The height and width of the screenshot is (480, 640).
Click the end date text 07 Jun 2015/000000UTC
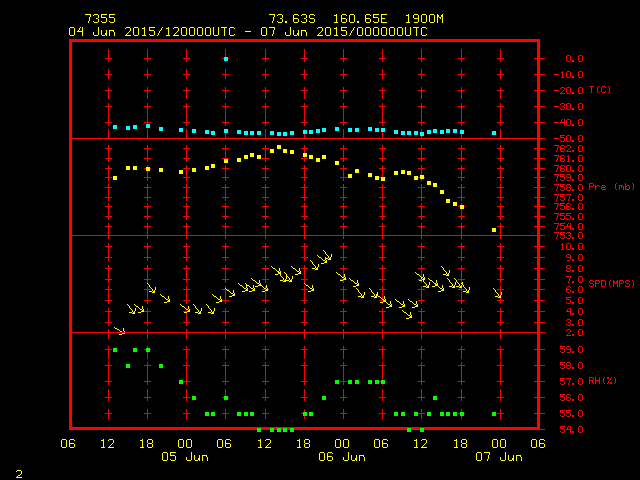click(x=344, y=32)
